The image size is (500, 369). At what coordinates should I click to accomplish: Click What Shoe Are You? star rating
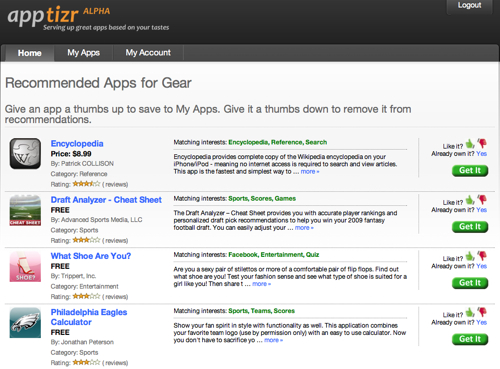(86, 296)
